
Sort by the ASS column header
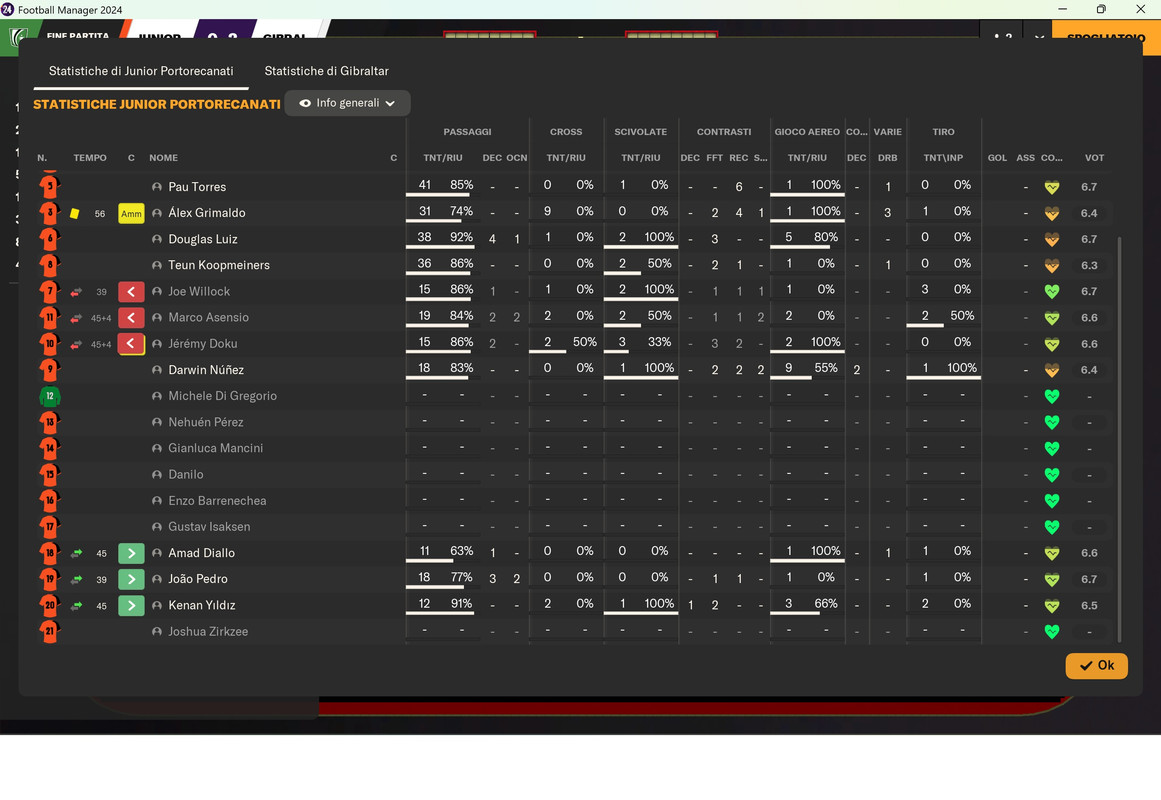pyautogui.click(x=1026, y=158)
